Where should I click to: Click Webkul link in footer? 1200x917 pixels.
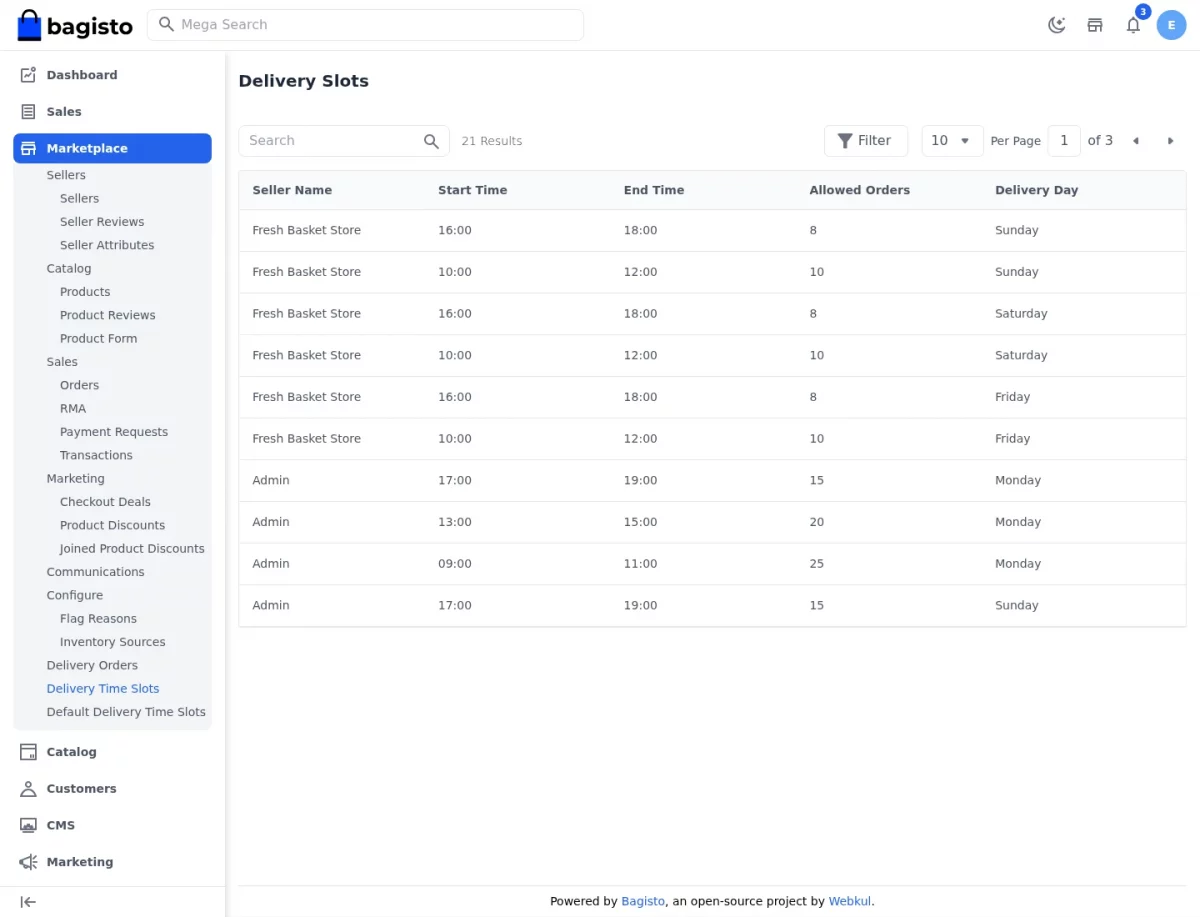(850, 901)
